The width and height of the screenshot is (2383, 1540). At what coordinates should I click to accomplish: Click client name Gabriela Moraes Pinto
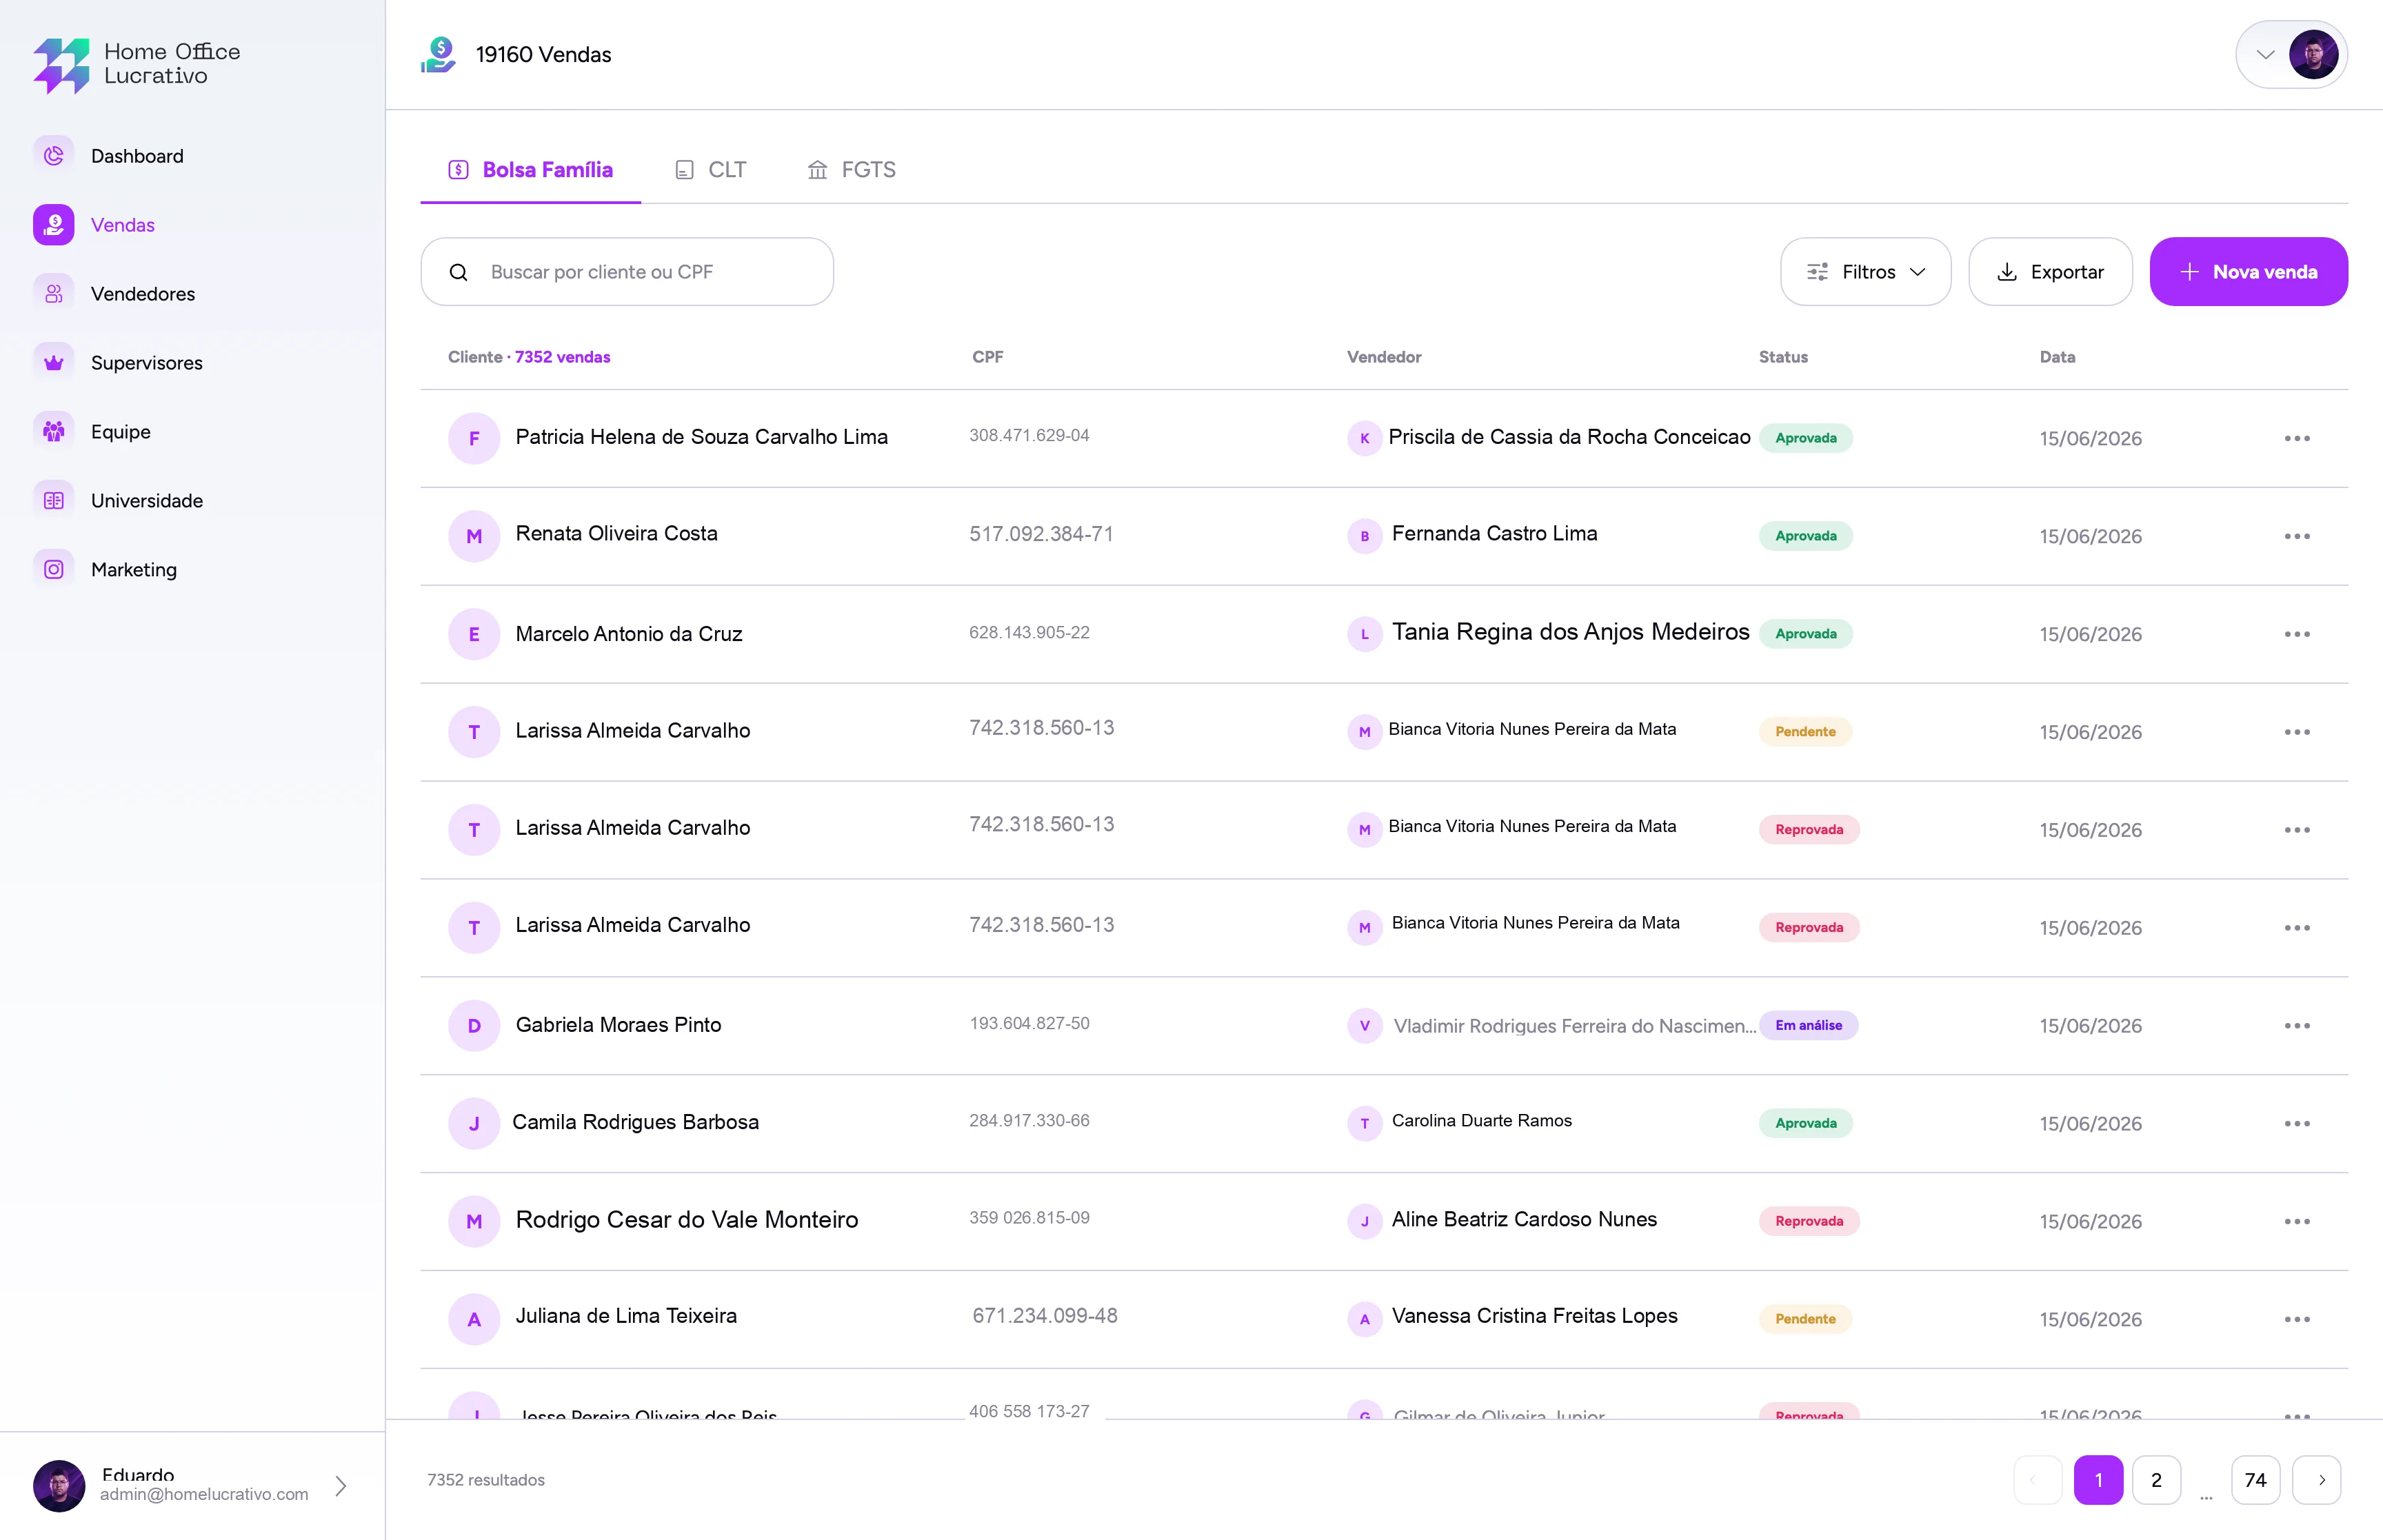pos(618,1025)
